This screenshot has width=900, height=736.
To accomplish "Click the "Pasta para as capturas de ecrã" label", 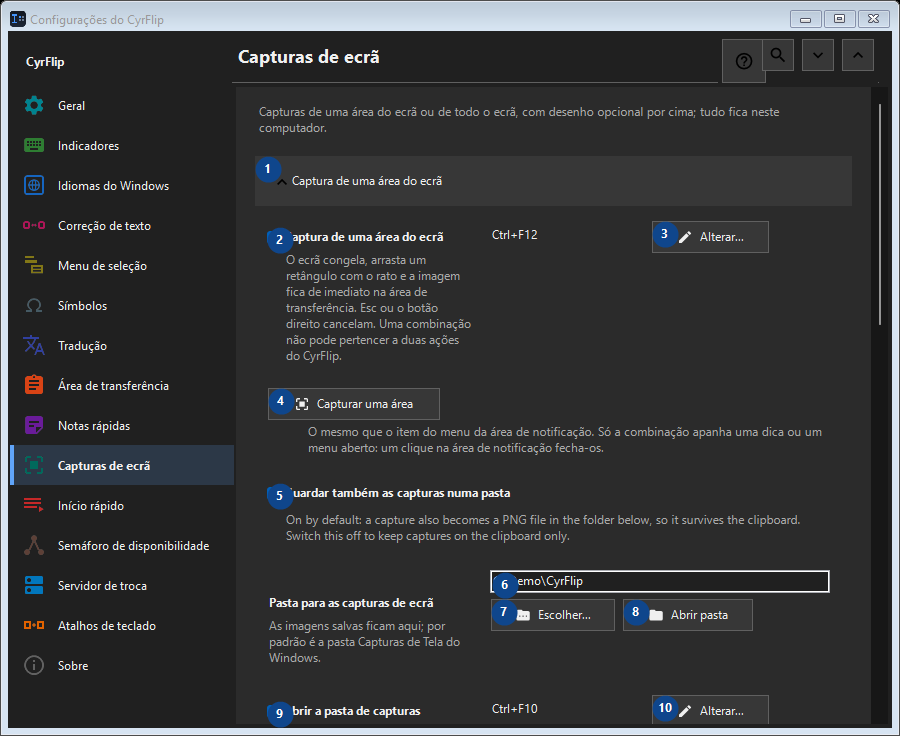I will point(351,603).
